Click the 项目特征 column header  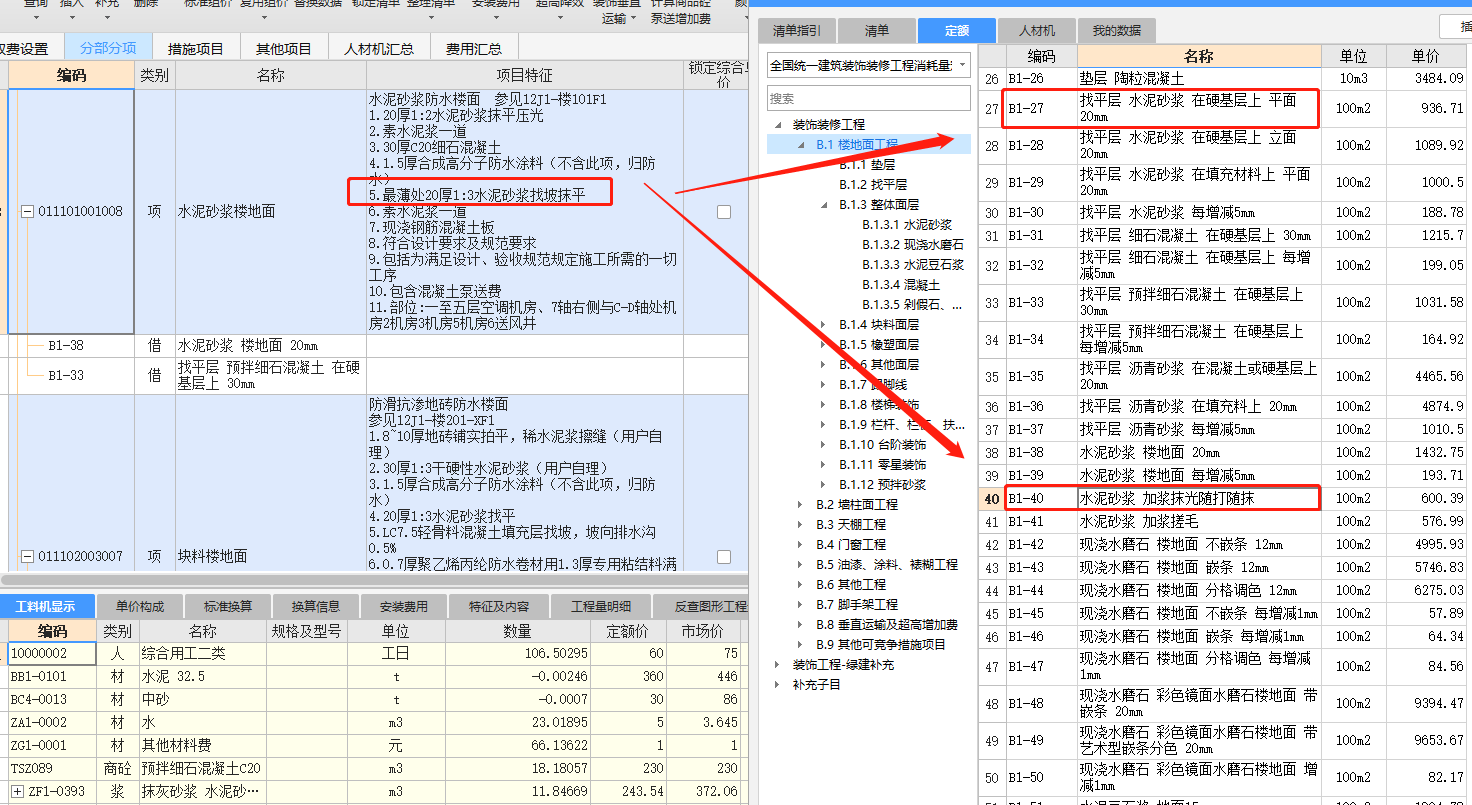pos(525,76)
